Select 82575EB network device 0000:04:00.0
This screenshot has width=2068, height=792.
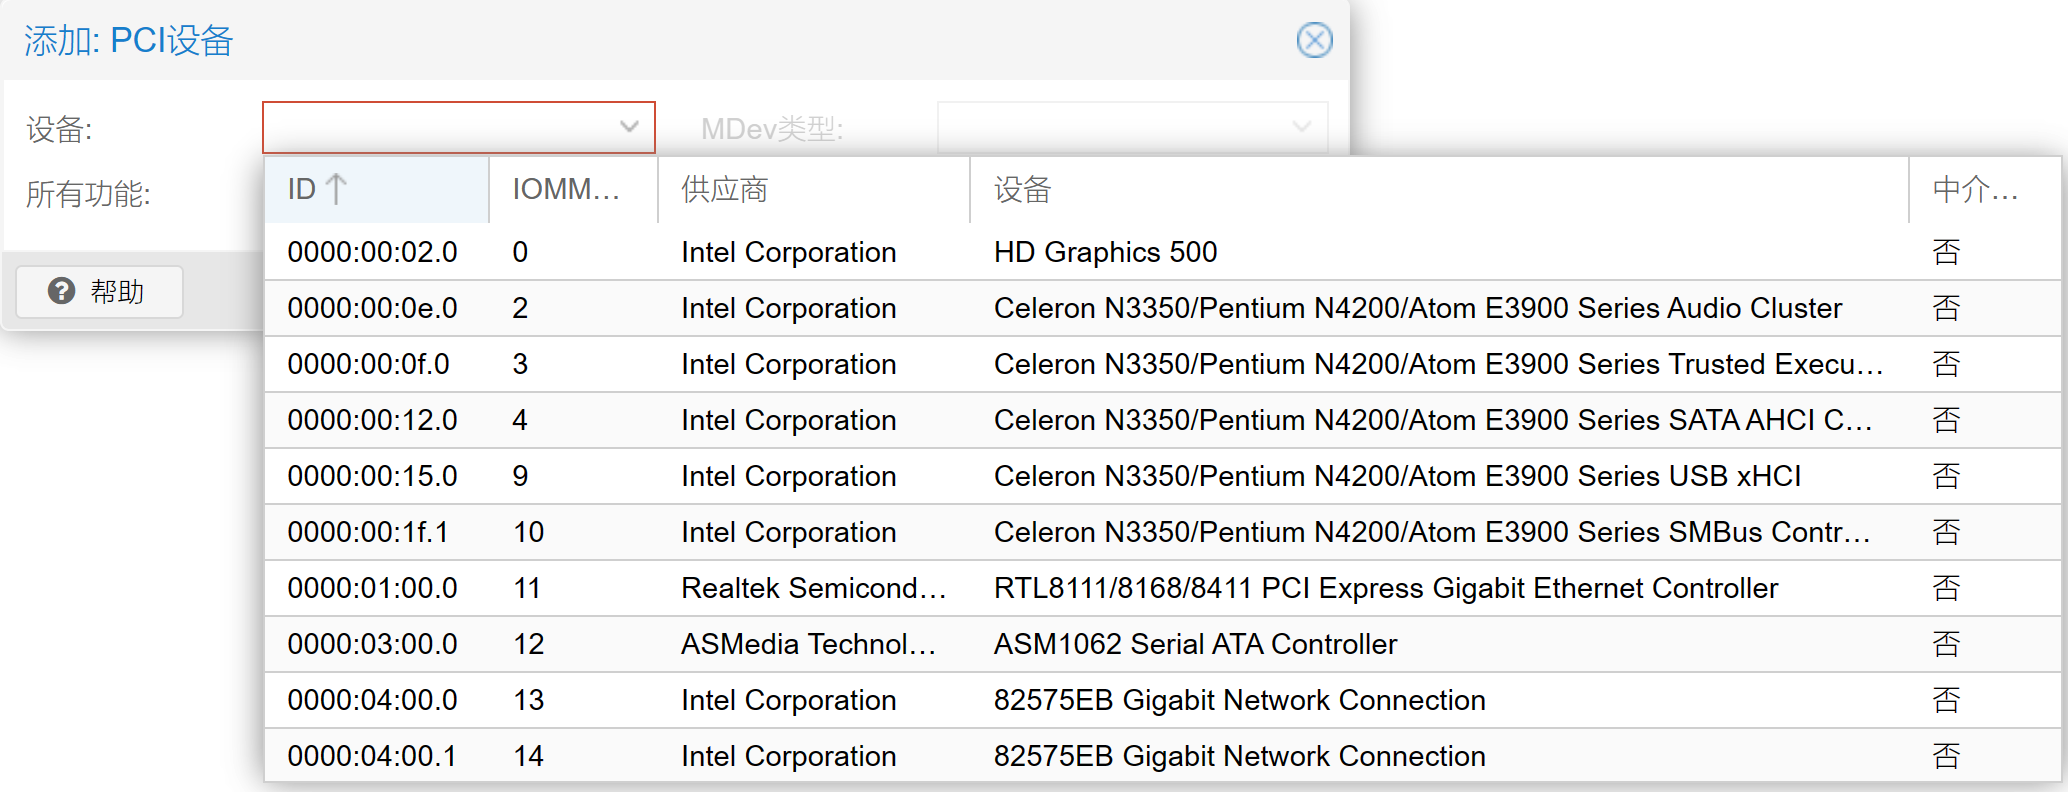1238,700
